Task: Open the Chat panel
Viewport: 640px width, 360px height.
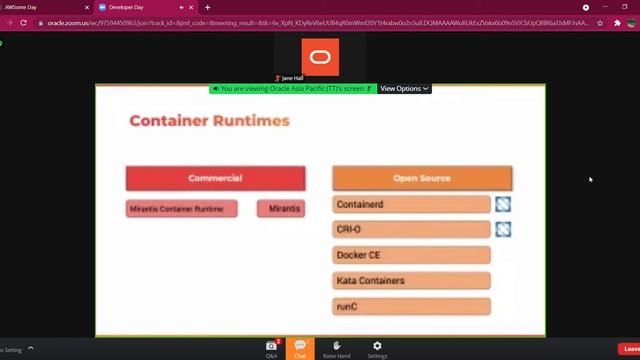Action: point(300,349)
